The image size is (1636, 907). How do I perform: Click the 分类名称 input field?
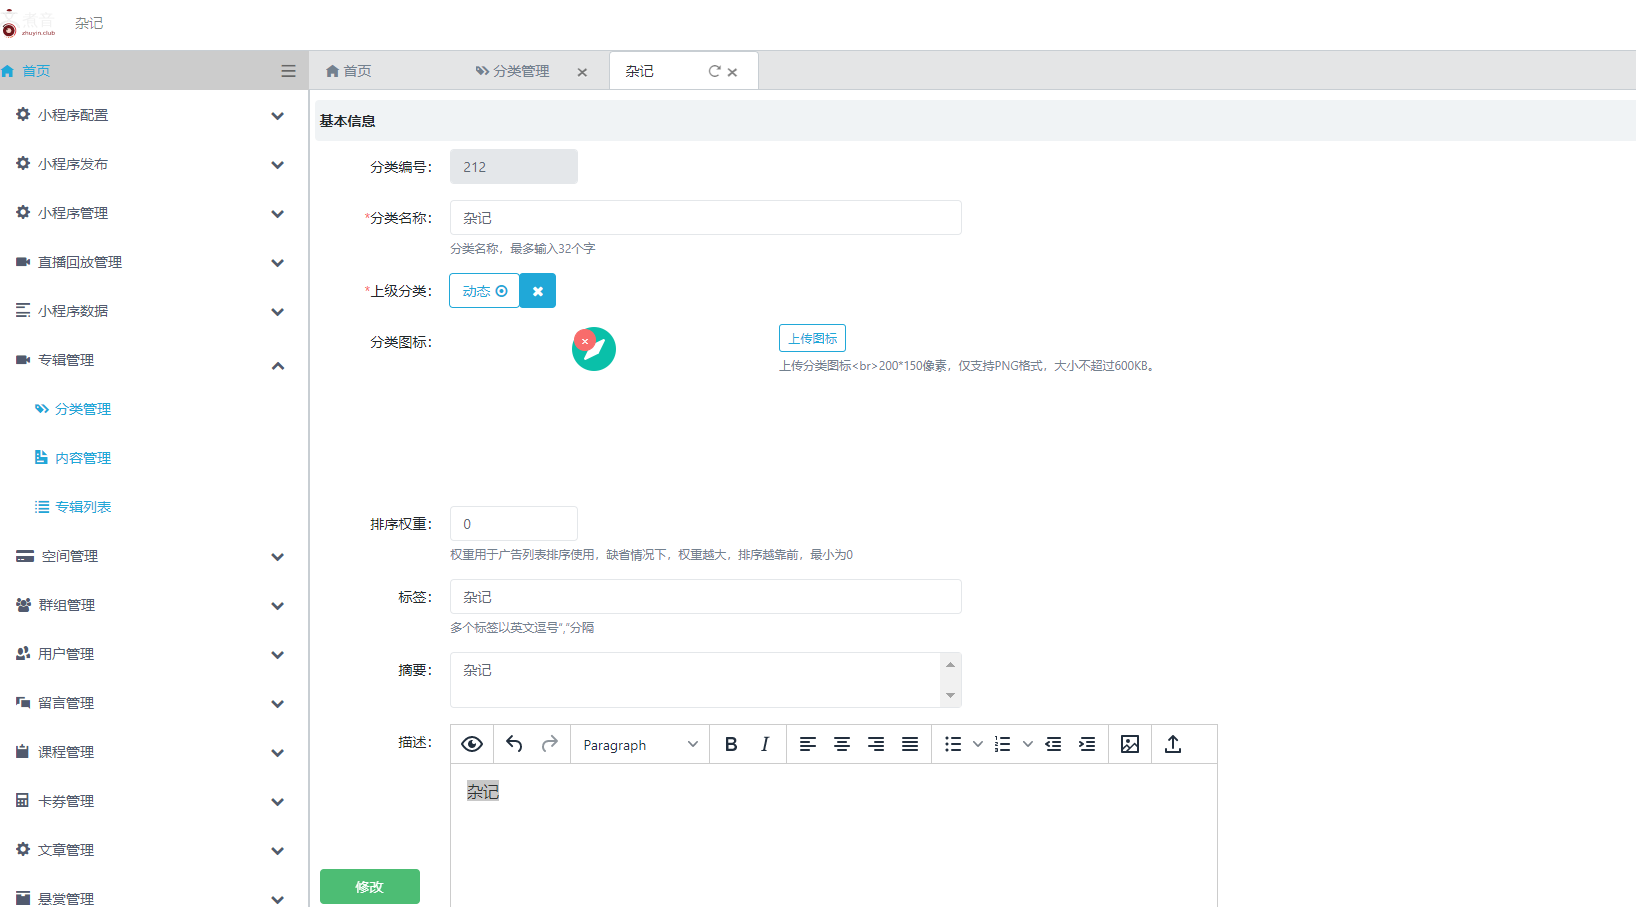(705, 218)
